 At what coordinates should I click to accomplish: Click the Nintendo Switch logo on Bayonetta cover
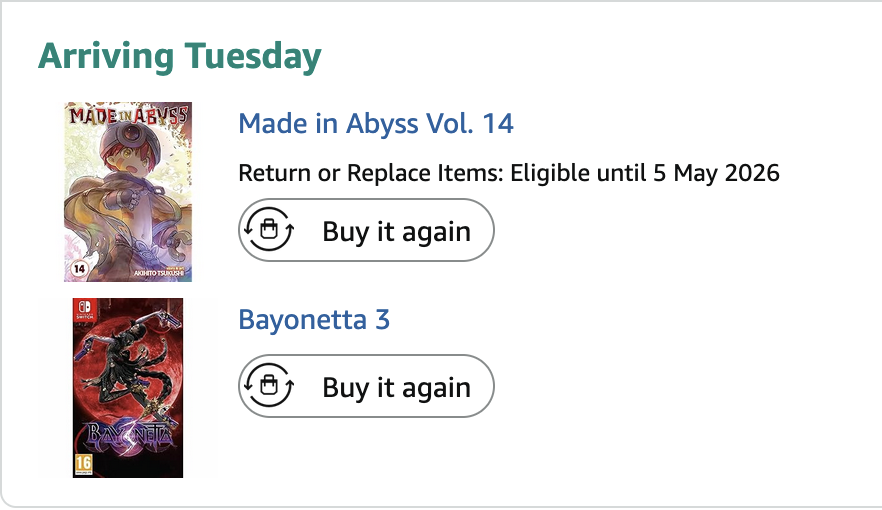[x=82, y=311]
